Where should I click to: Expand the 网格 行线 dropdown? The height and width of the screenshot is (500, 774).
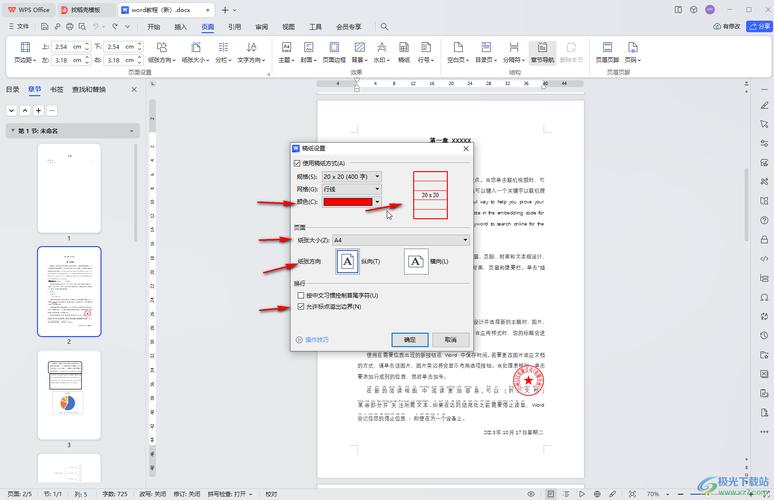point(376,188)
